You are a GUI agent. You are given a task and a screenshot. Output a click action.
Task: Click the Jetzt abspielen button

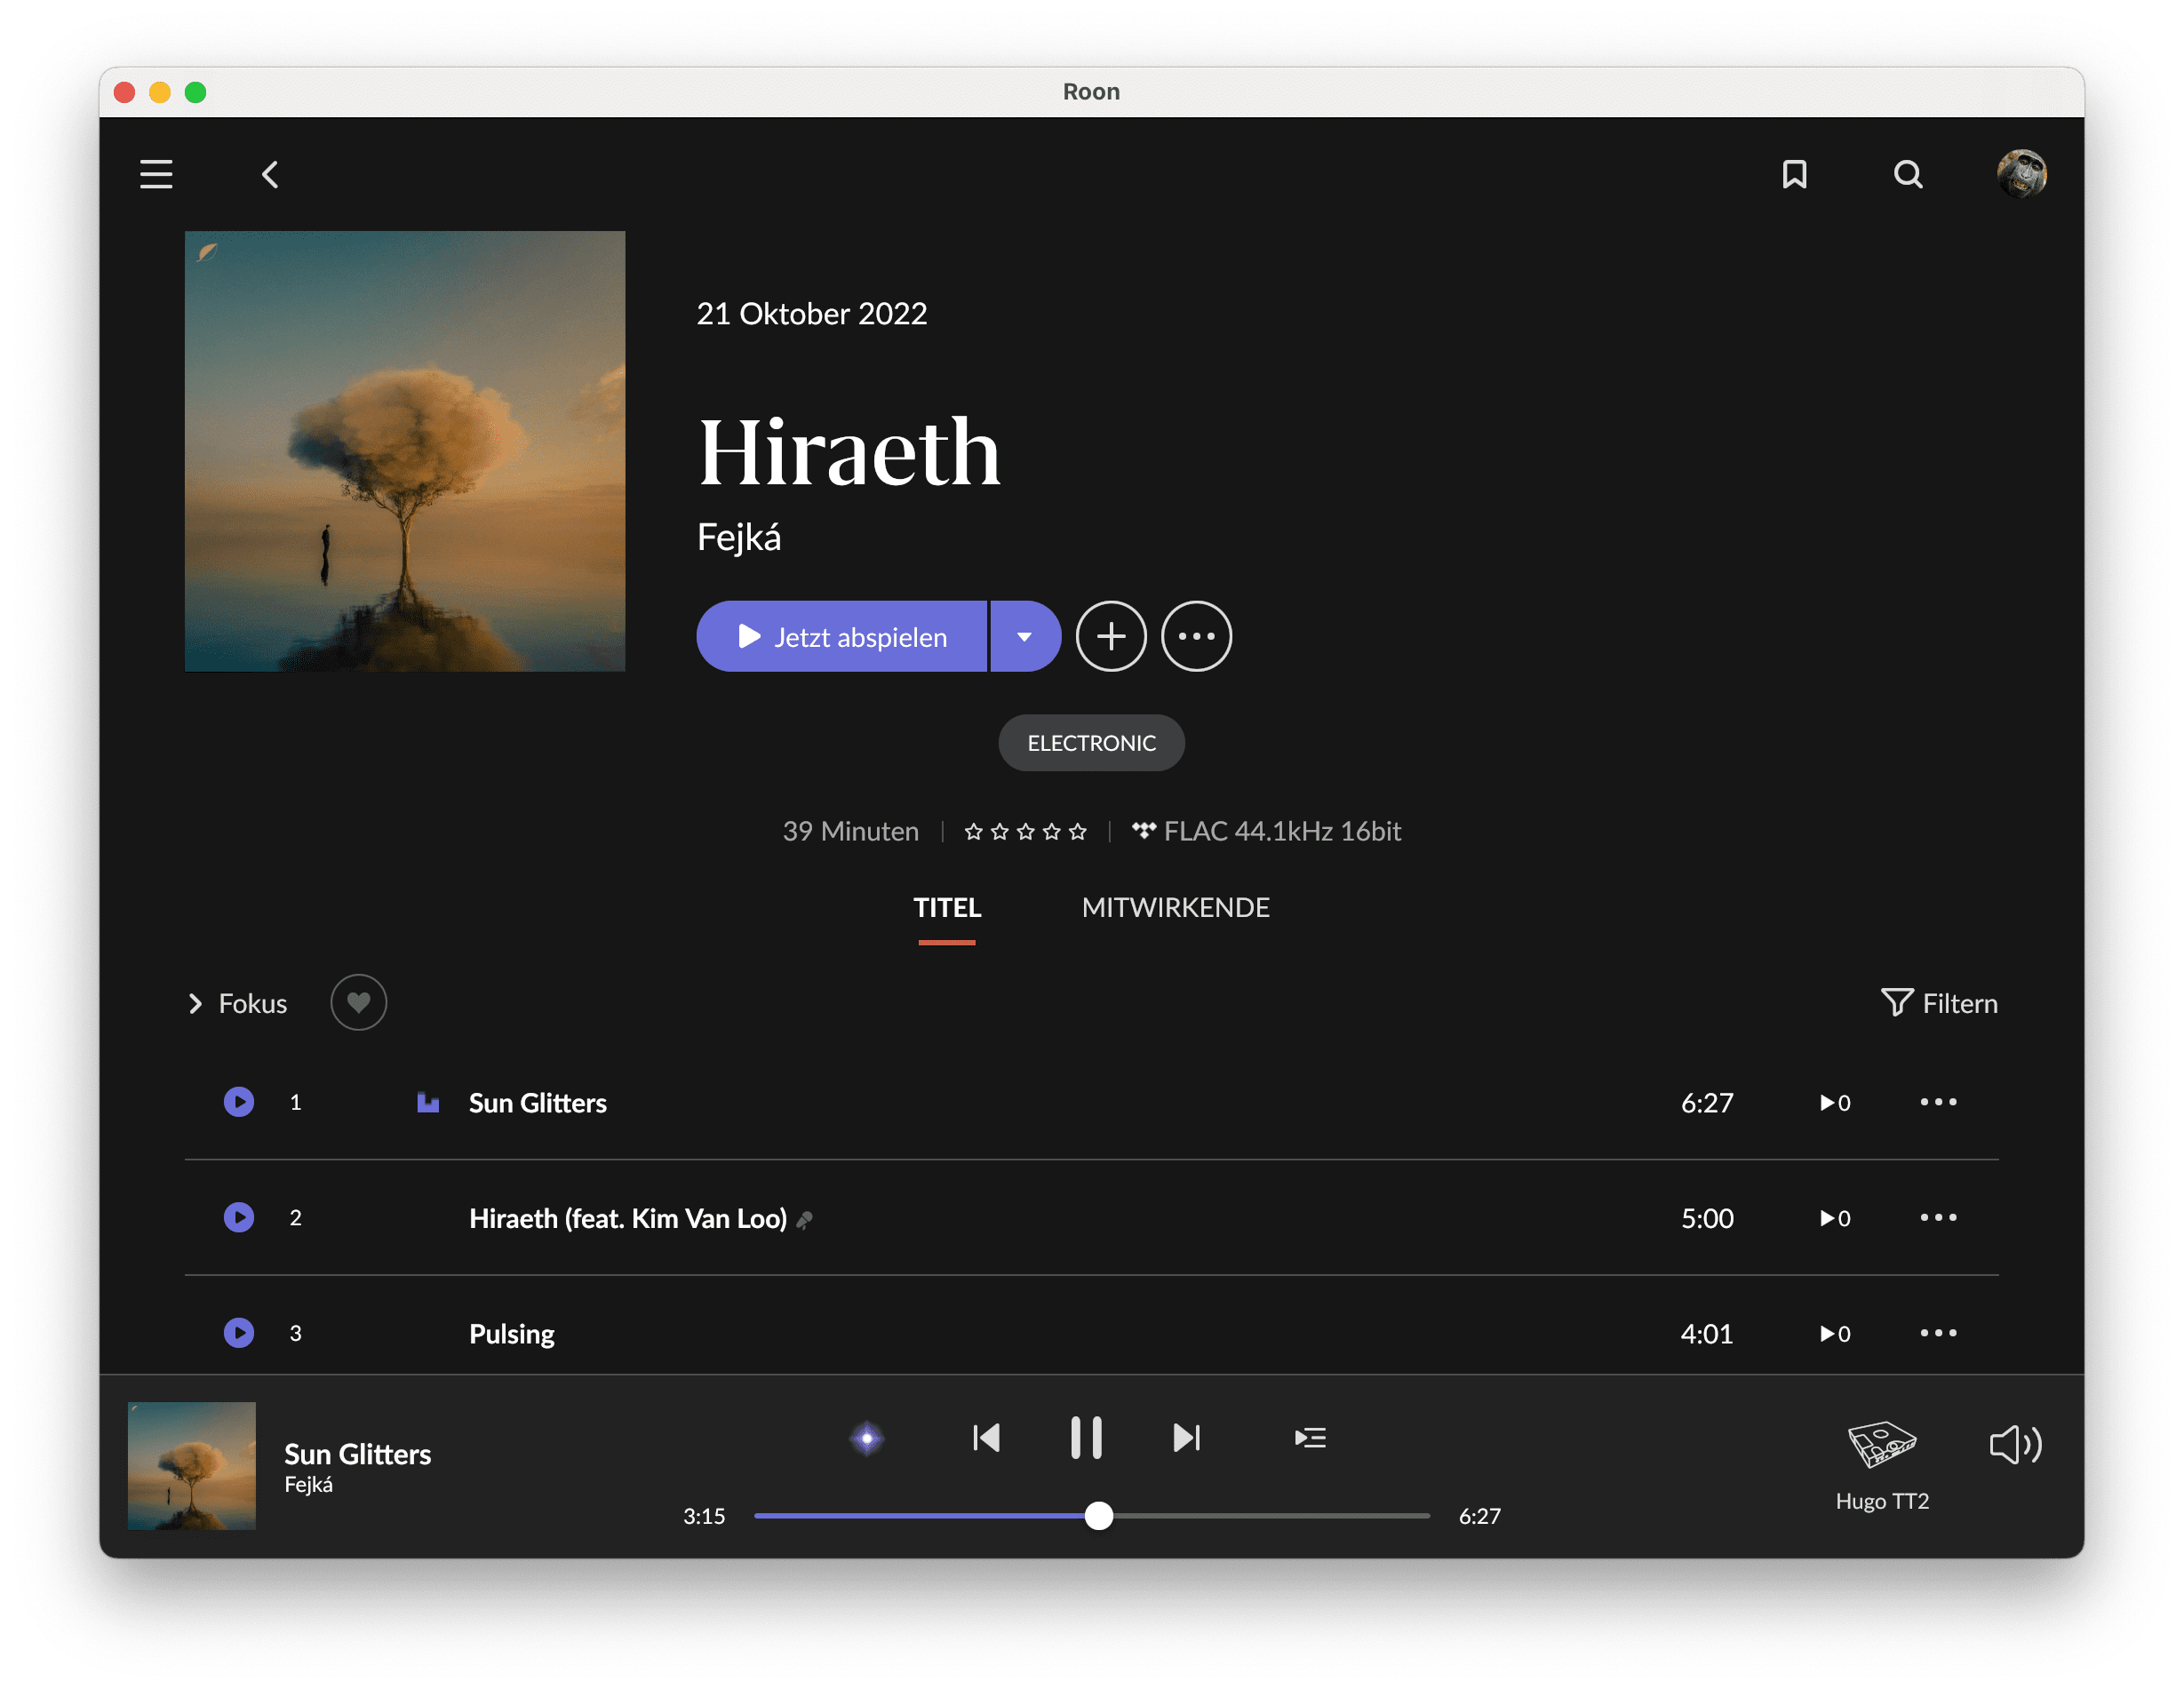[842, 636]
